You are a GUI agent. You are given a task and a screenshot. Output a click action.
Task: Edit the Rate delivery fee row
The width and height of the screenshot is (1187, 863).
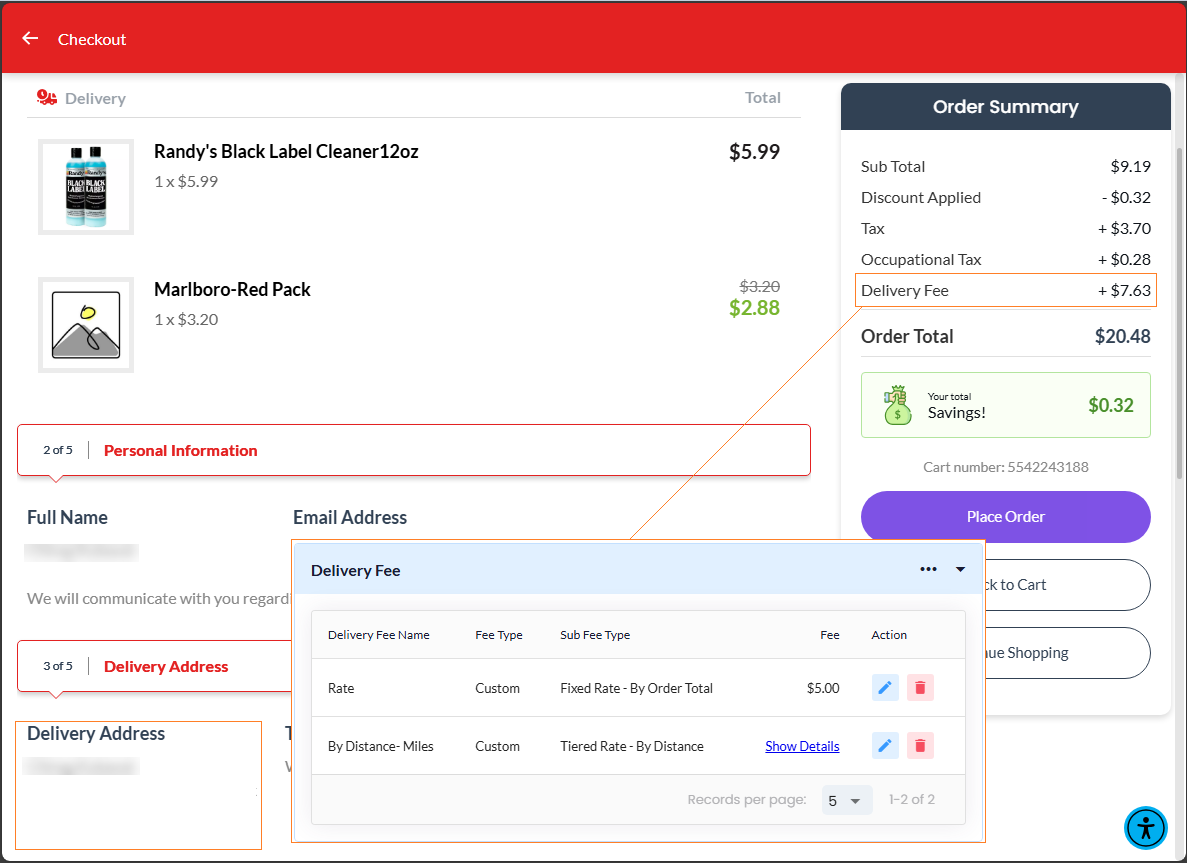pos(885,687)
